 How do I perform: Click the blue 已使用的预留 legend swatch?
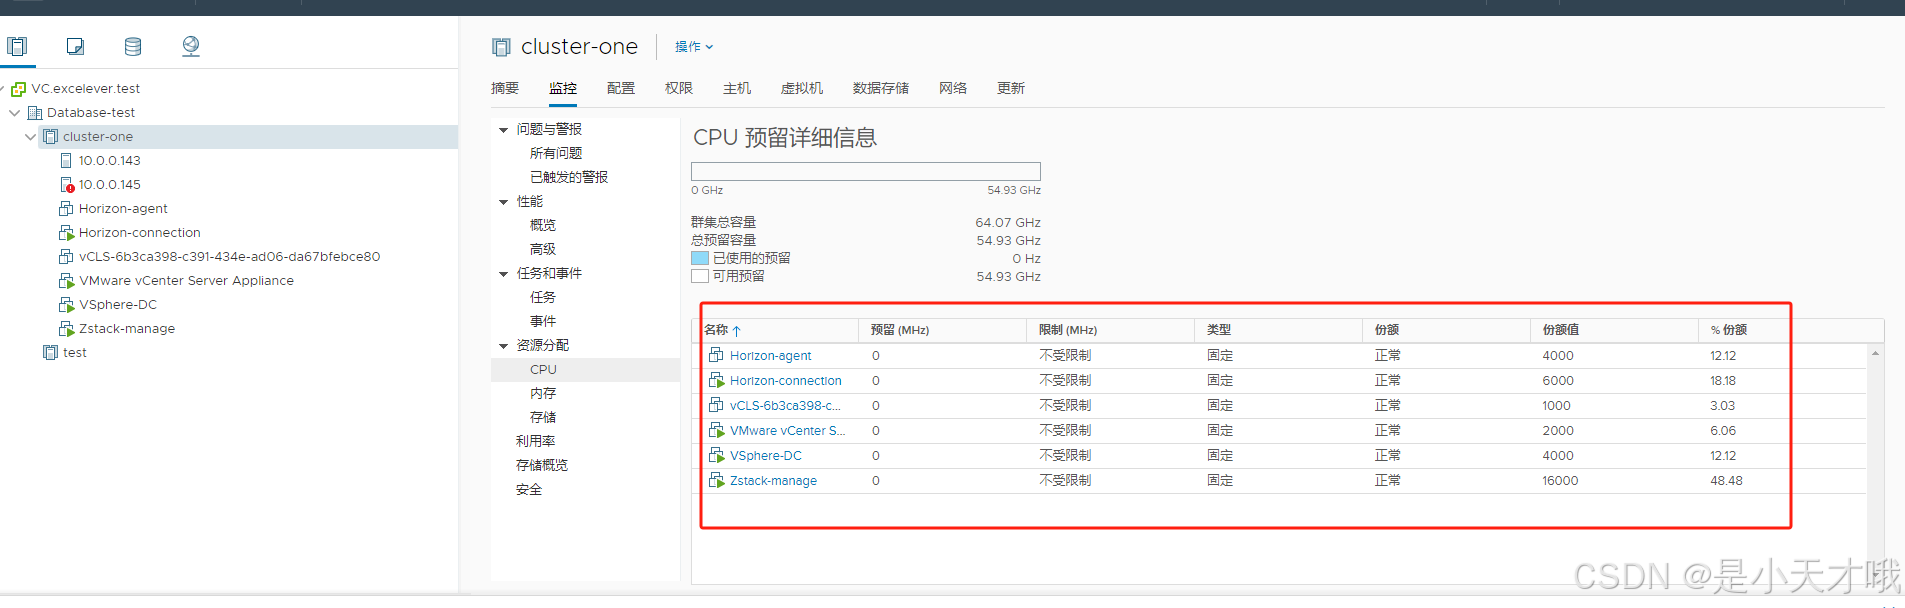(700, 258)
